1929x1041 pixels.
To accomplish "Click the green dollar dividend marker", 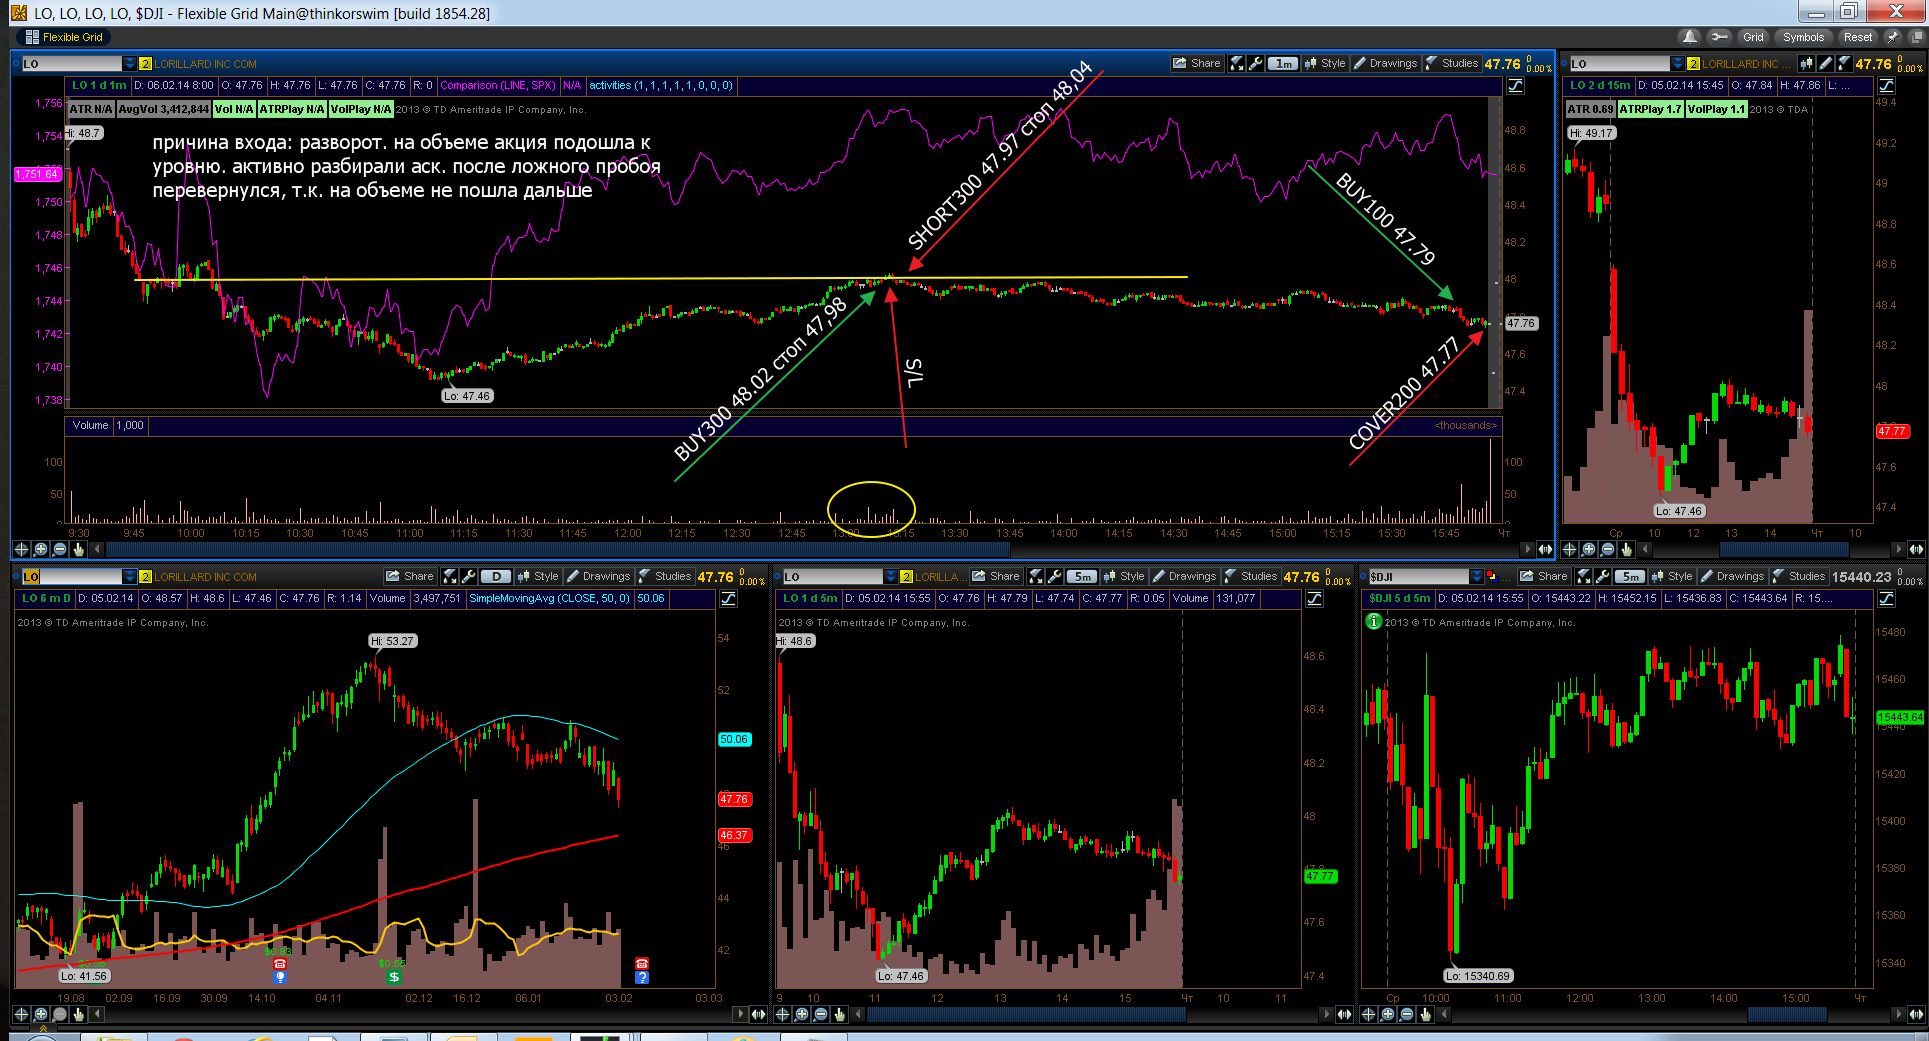I will pyautogui.click(x=394, y=977).
